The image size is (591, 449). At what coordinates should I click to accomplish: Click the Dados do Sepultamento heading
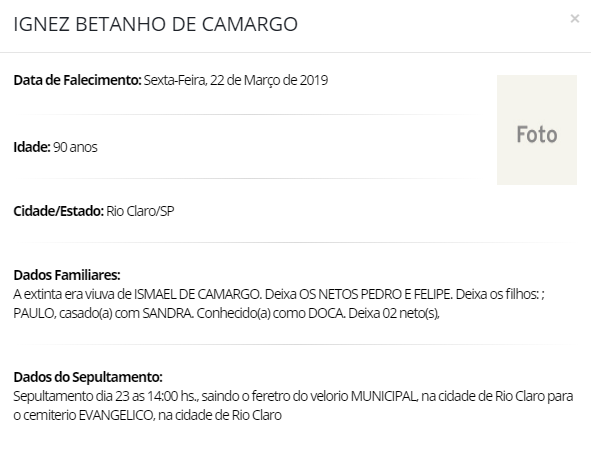pos(88,377)
